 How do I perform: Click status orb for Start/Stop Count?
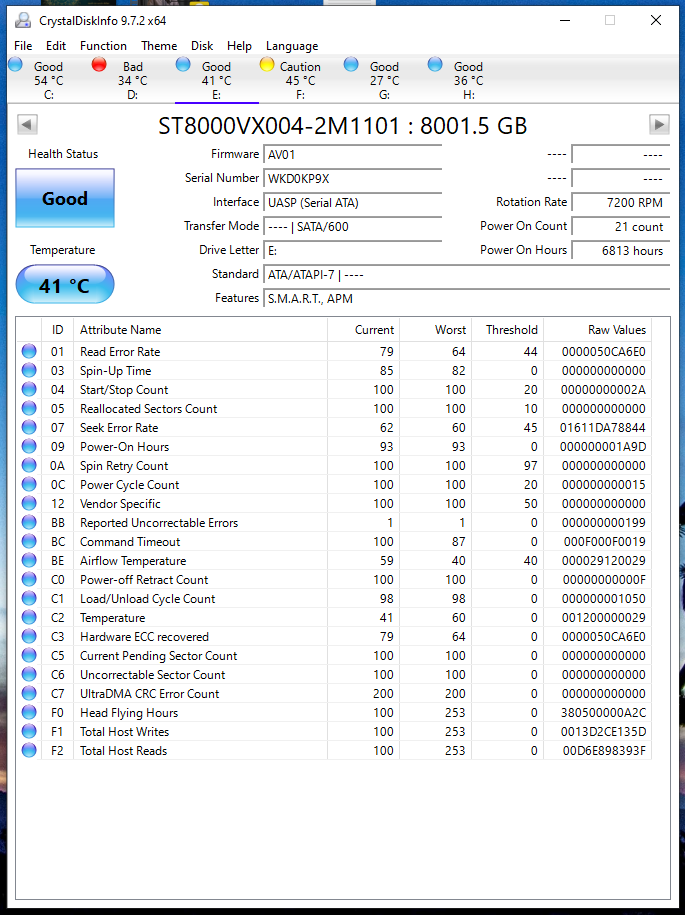coord(29,389)
